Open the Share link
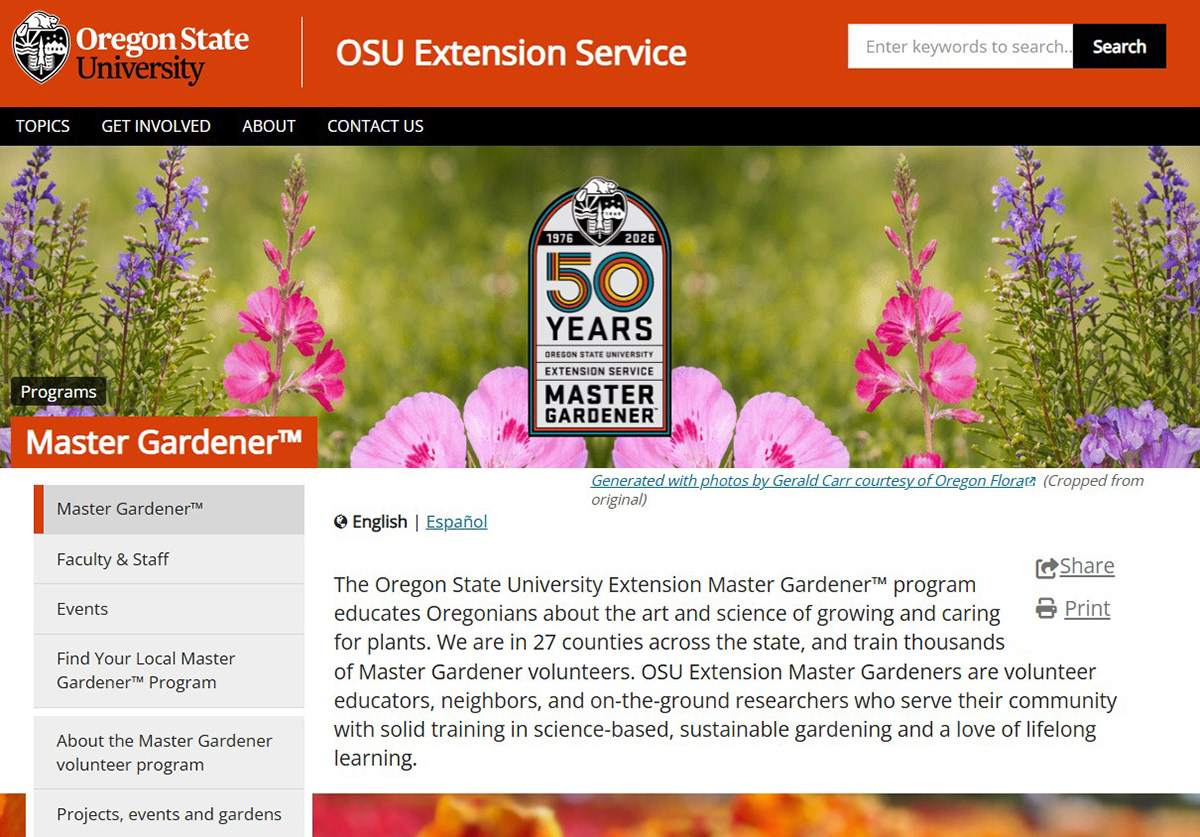Screen dimensions: 1200x837 click(1087, 566)
